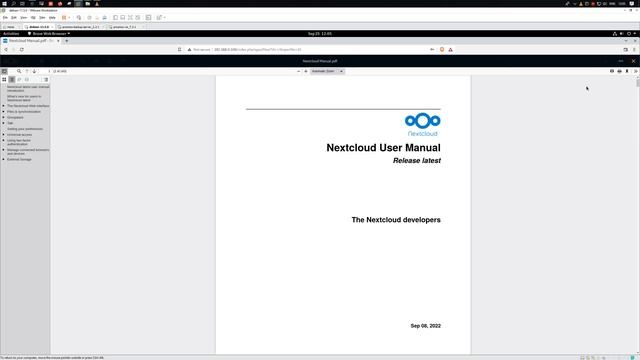This screenshot has height=360, width=640.
Task: Click Nextcloud logo on the PDF cover
Action: pos(422,124)
